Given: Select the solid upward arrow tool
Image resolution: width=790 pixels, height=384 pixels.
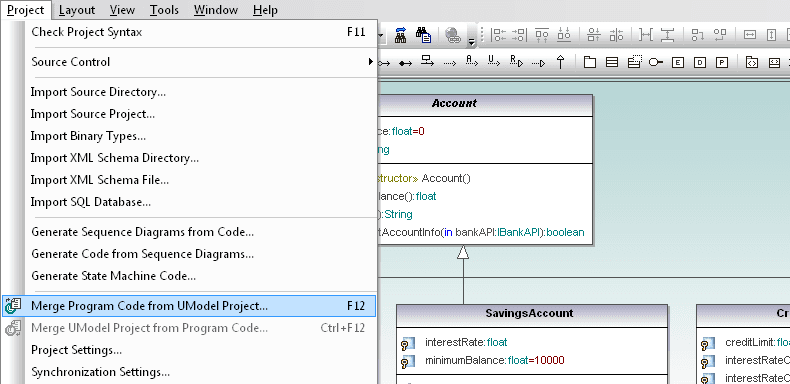Looking at the screenshot, I should [x=560, y=62].
